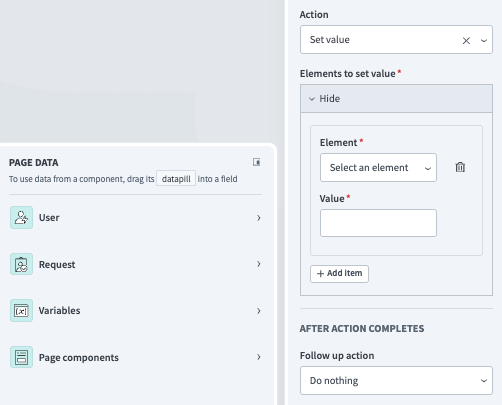Click the Variables icon
502x405 pixels.
pyautogui.click(x=21, y=310)
